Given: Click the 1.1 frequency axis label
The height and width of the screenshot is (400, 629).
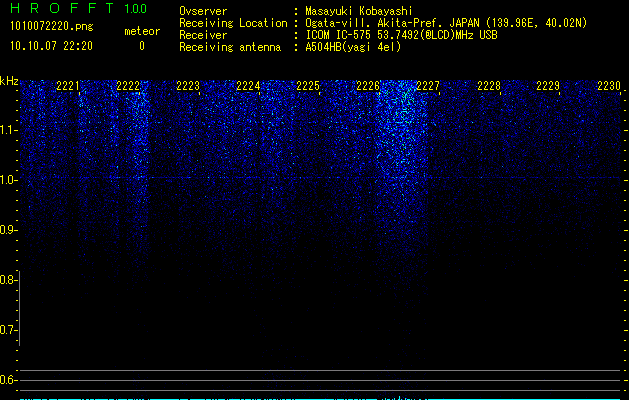Looking at the screenshot, I should (x=9, y=130).
